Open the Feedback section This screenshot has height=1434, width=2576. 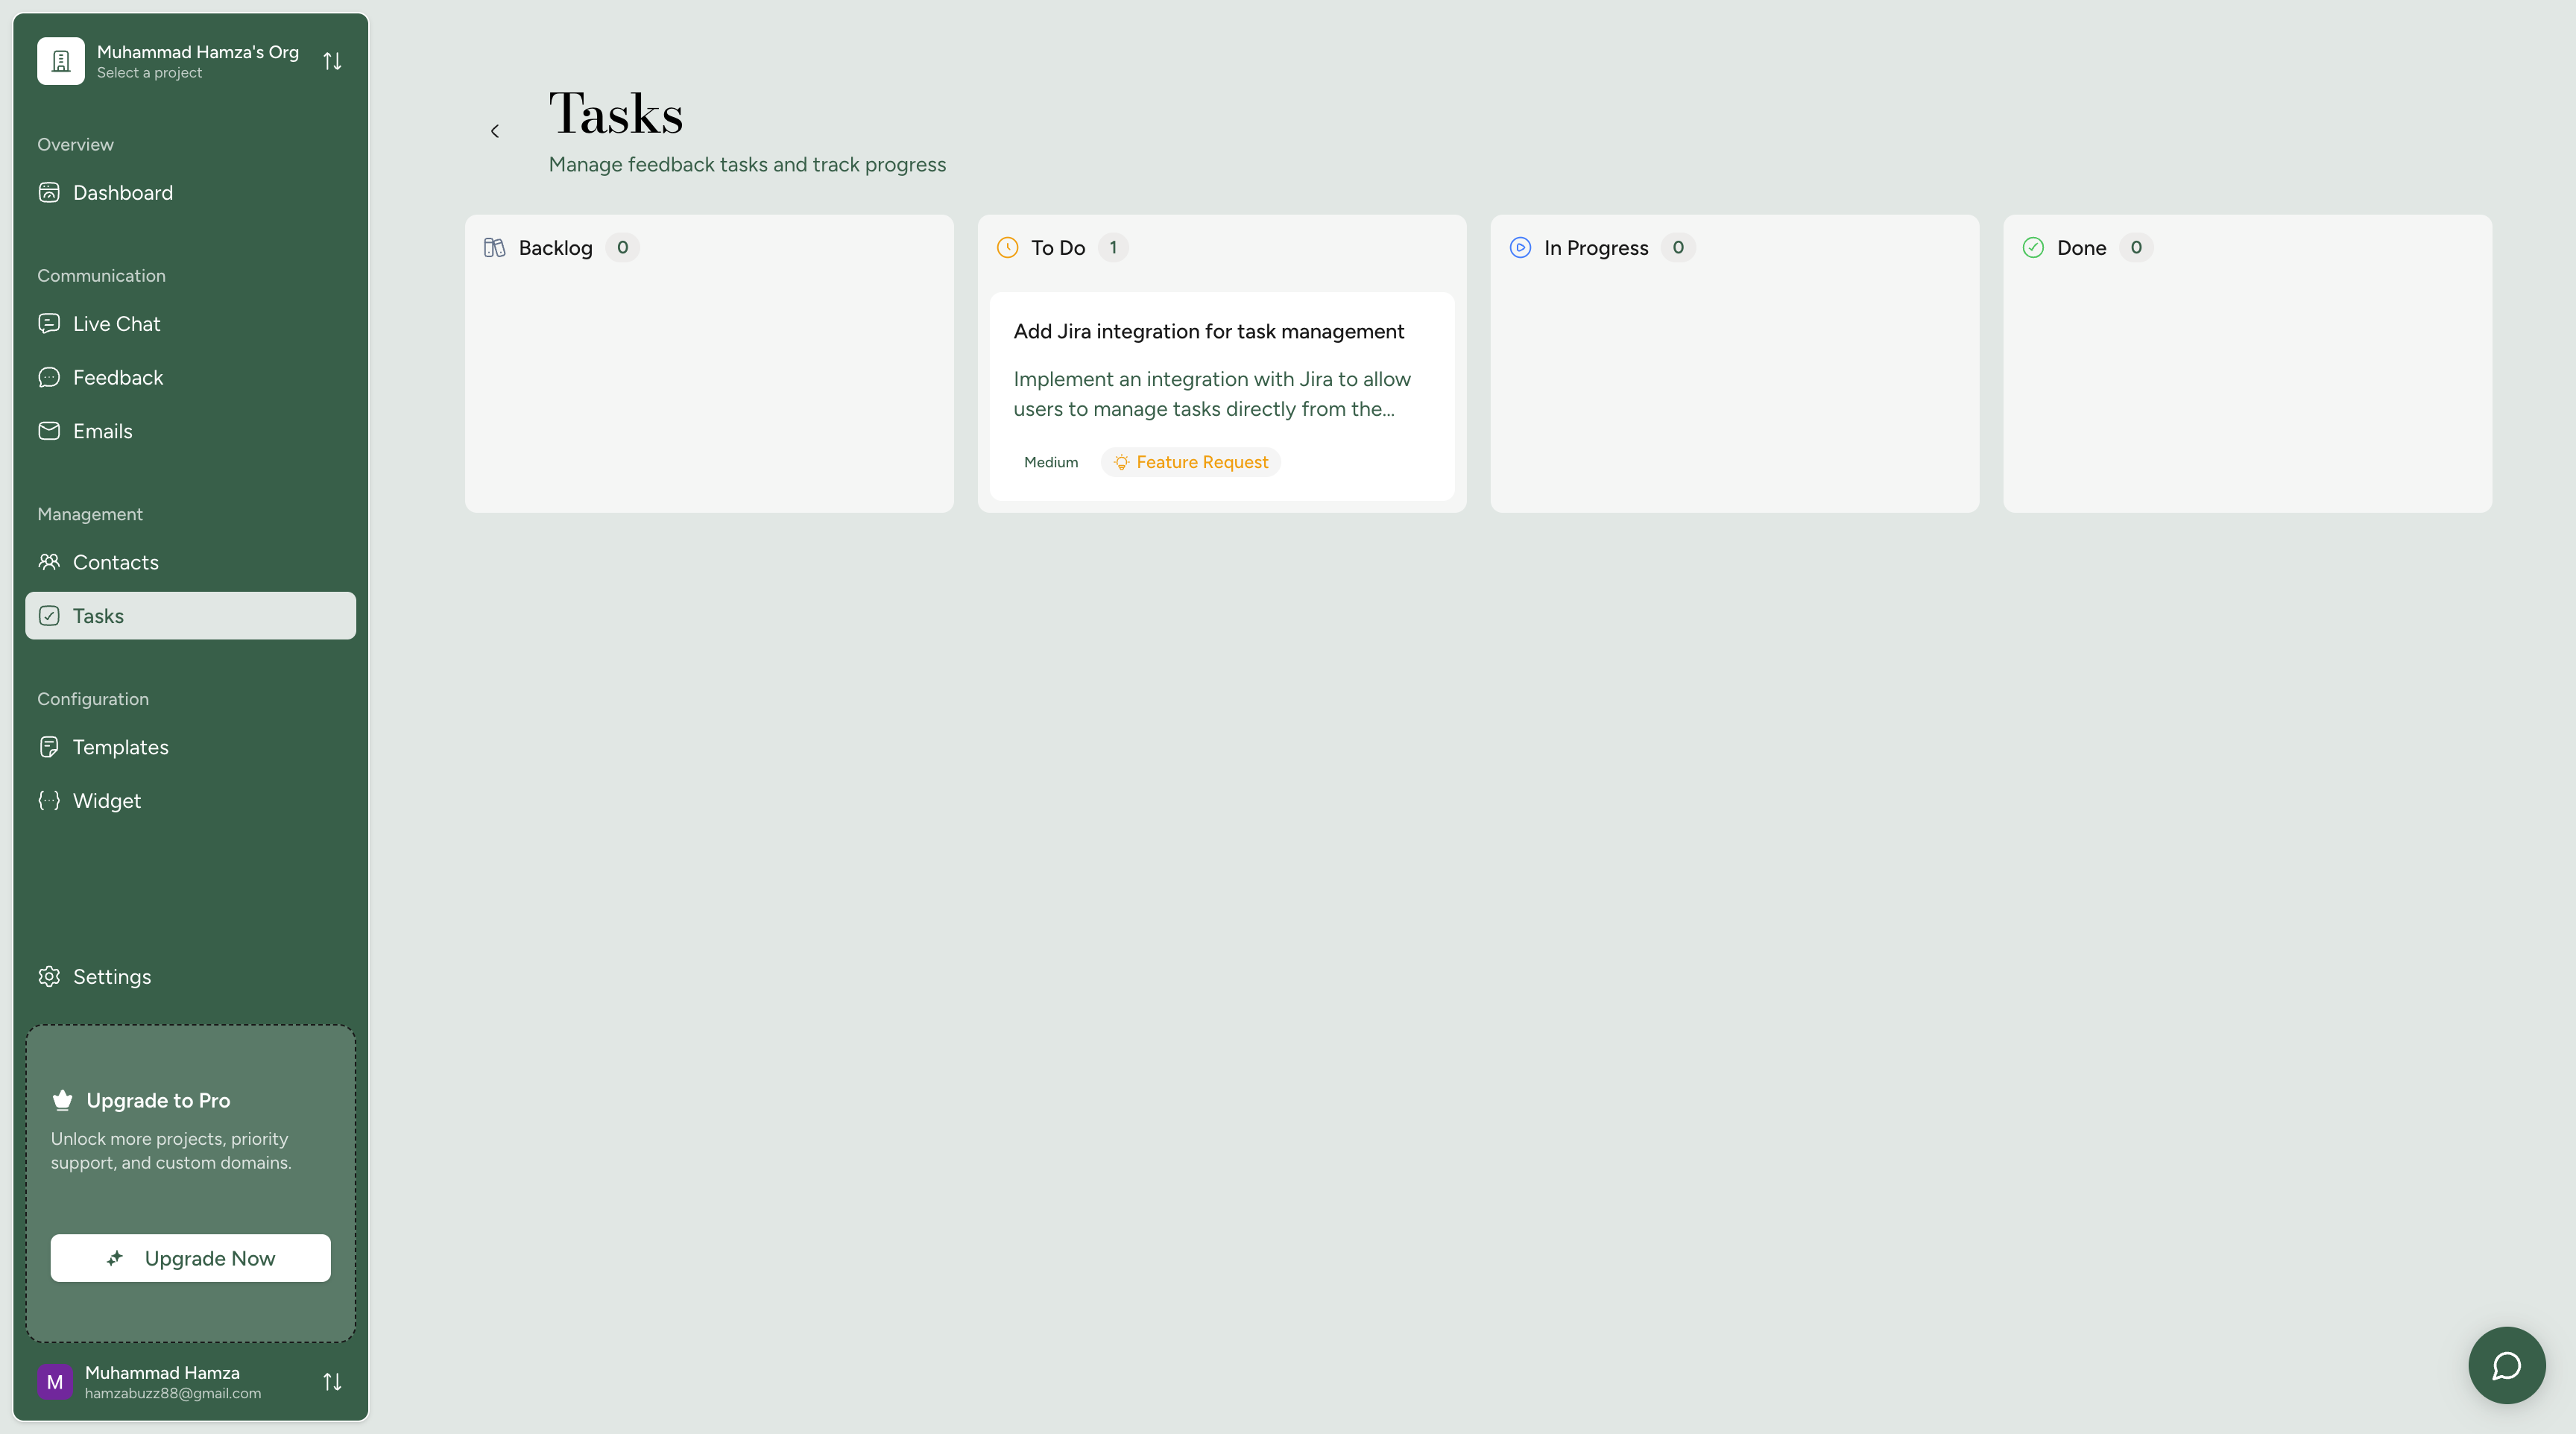[117, 377]
